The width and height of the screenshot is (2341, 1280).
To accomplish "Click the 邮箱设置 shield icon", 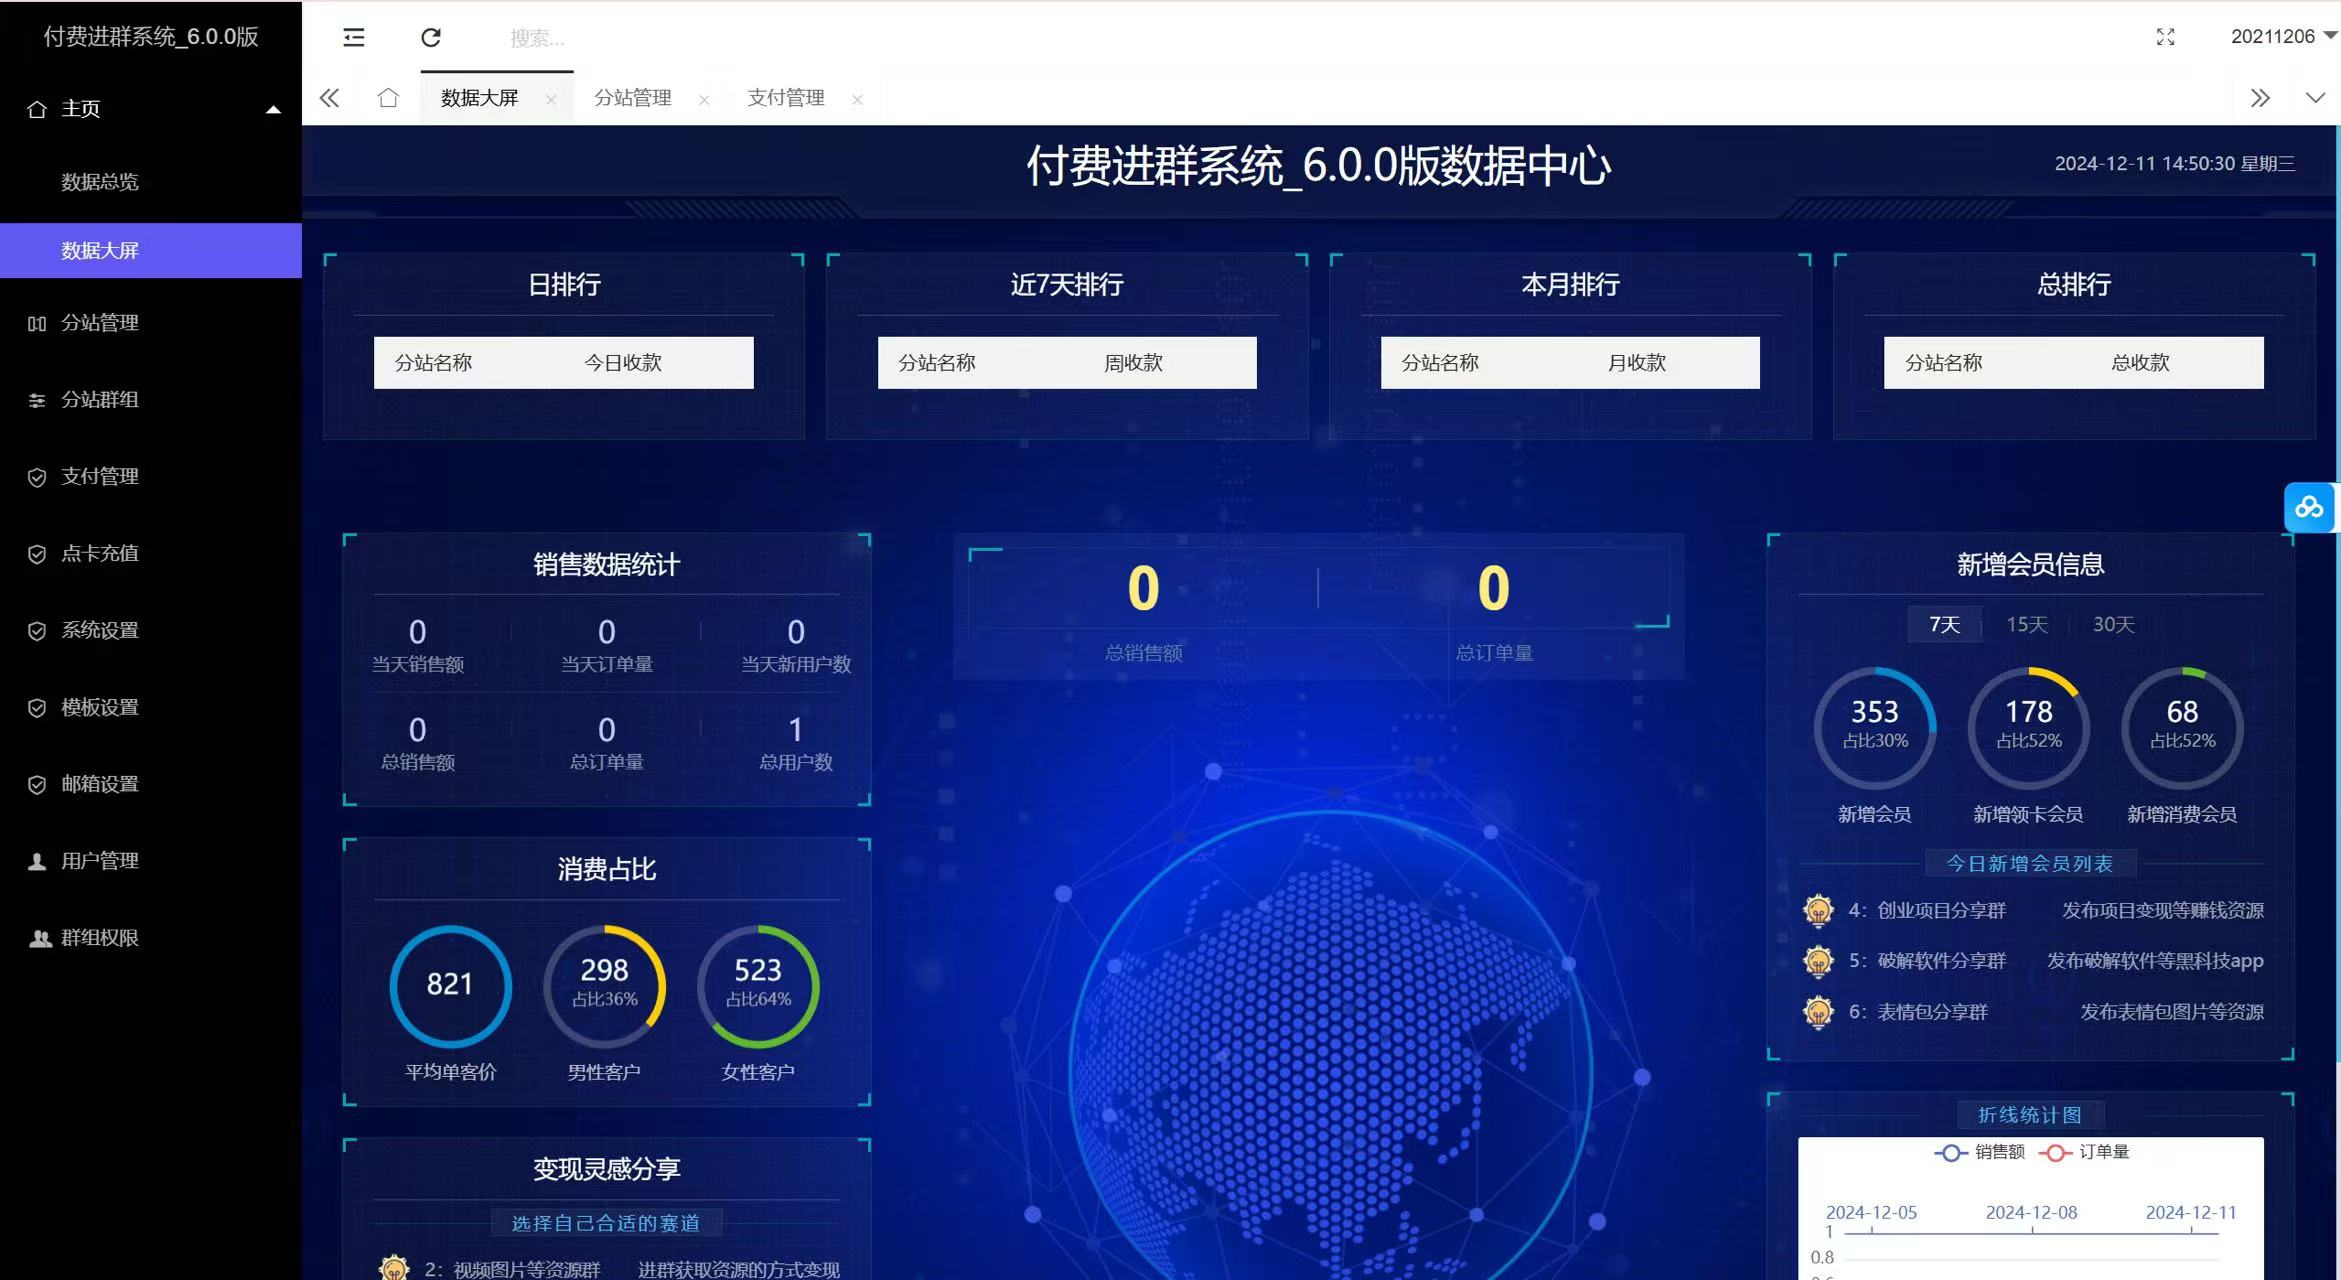I will [x=37, y=785].
